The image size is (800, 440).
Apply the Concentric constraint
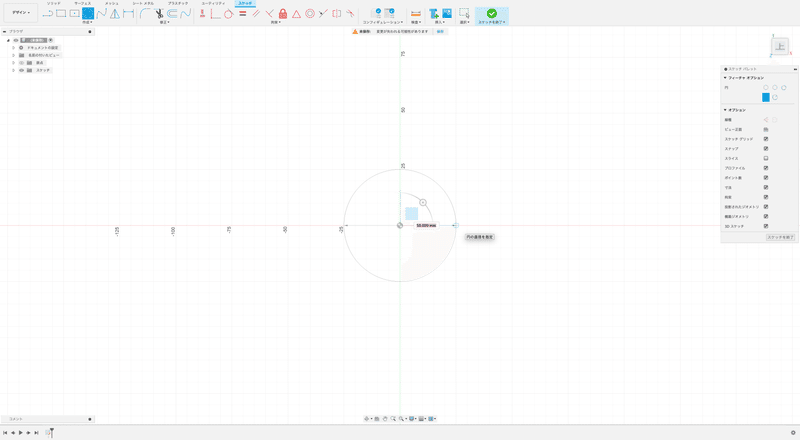coord(310,14)
